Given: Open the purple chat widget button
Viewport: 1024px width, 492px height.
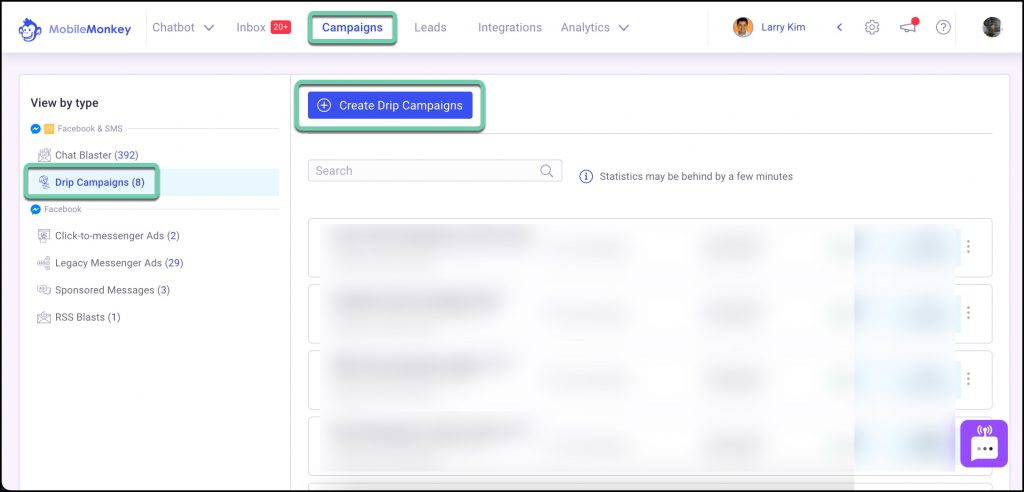Looking at the screenshot, I should click(984, 444).
